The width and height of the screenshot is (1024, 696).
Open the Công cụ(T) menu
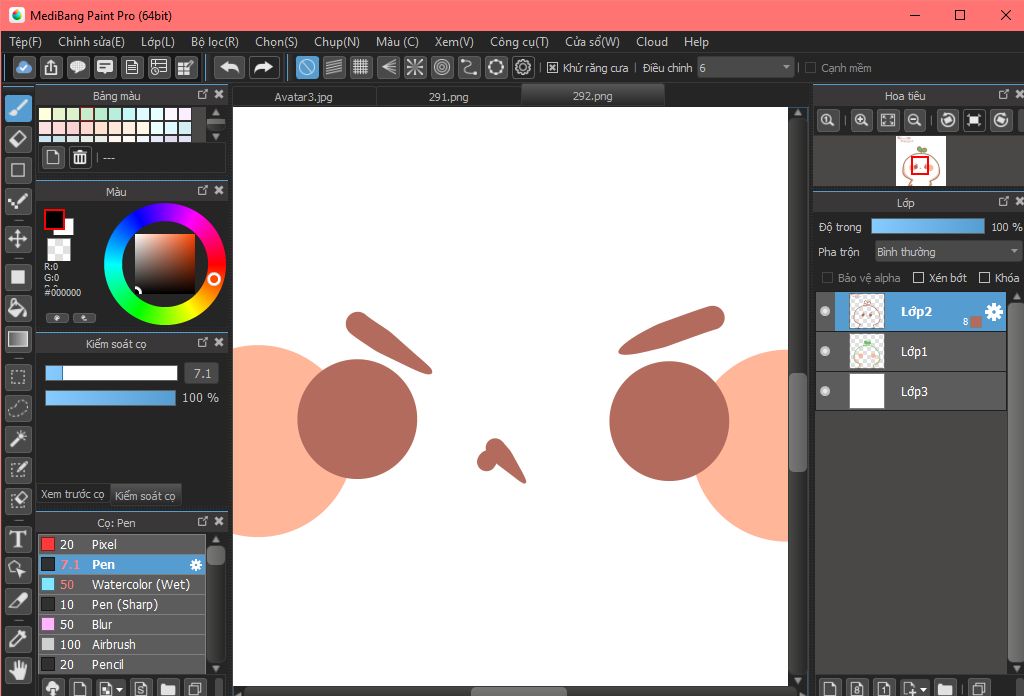(519, 42)
